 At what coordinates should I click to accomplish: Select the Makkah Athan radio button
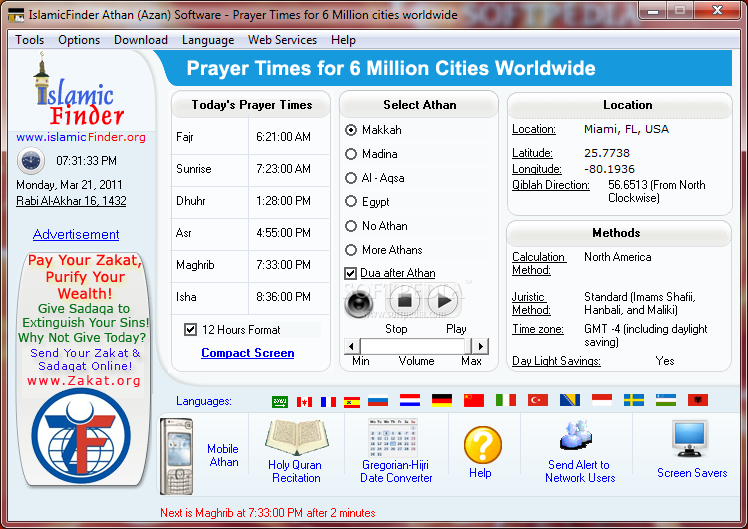click(351, 130)
